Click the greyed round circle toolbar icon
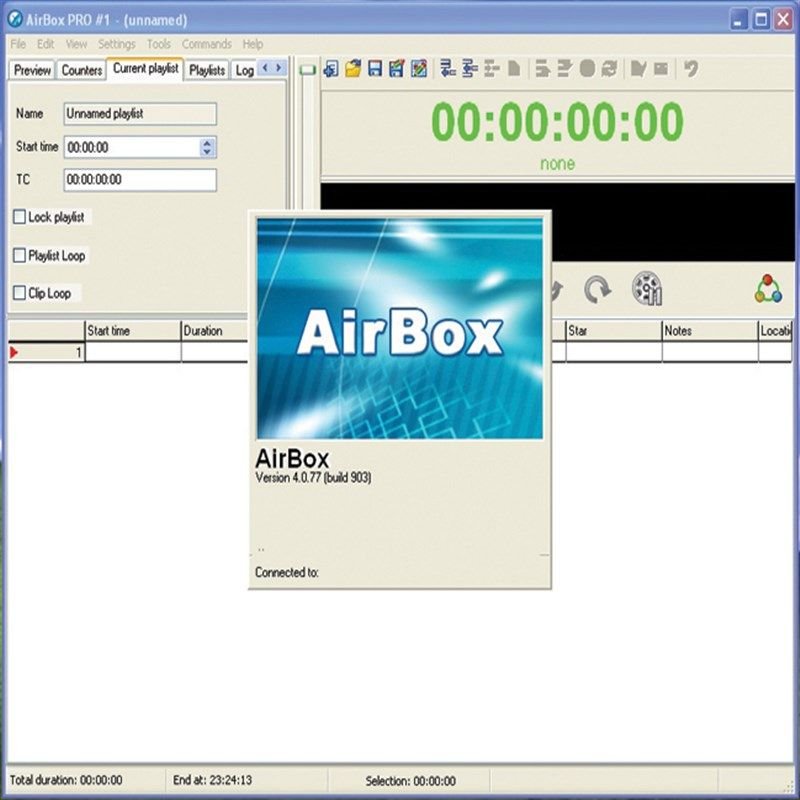 (x=587, y=68)
